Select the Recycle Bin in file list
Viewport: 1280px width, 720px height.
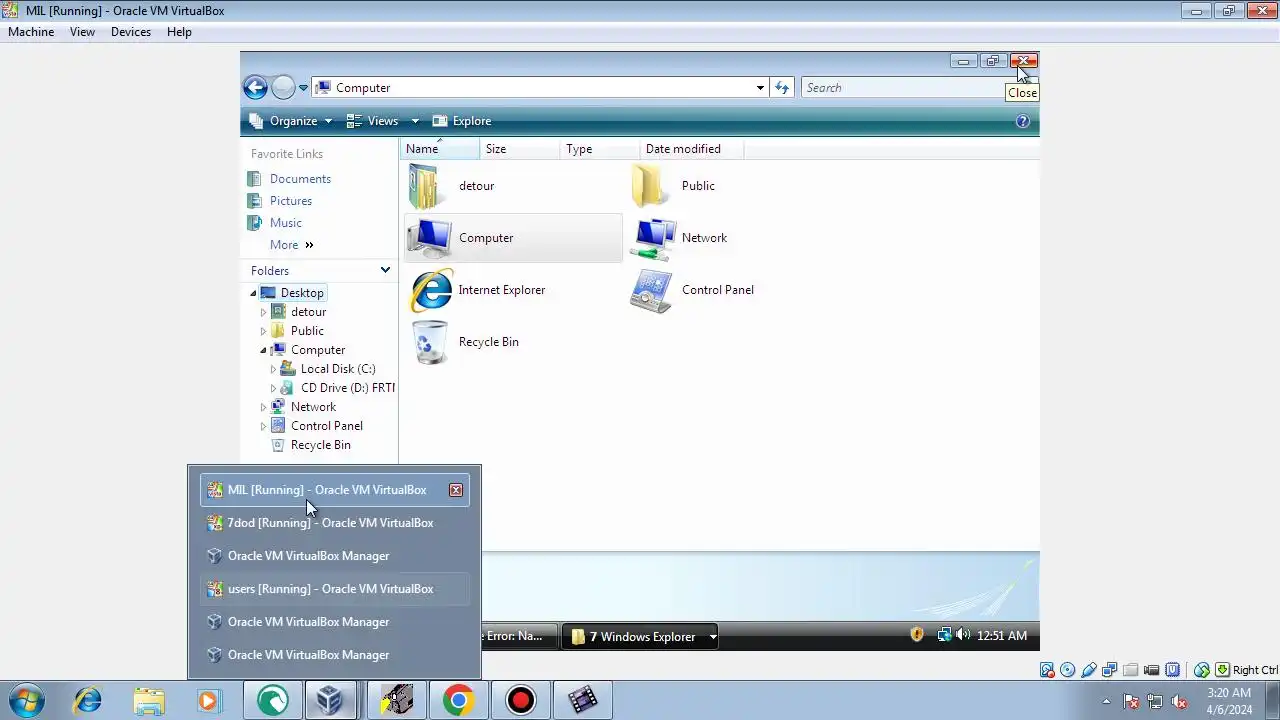click(464, 342)
